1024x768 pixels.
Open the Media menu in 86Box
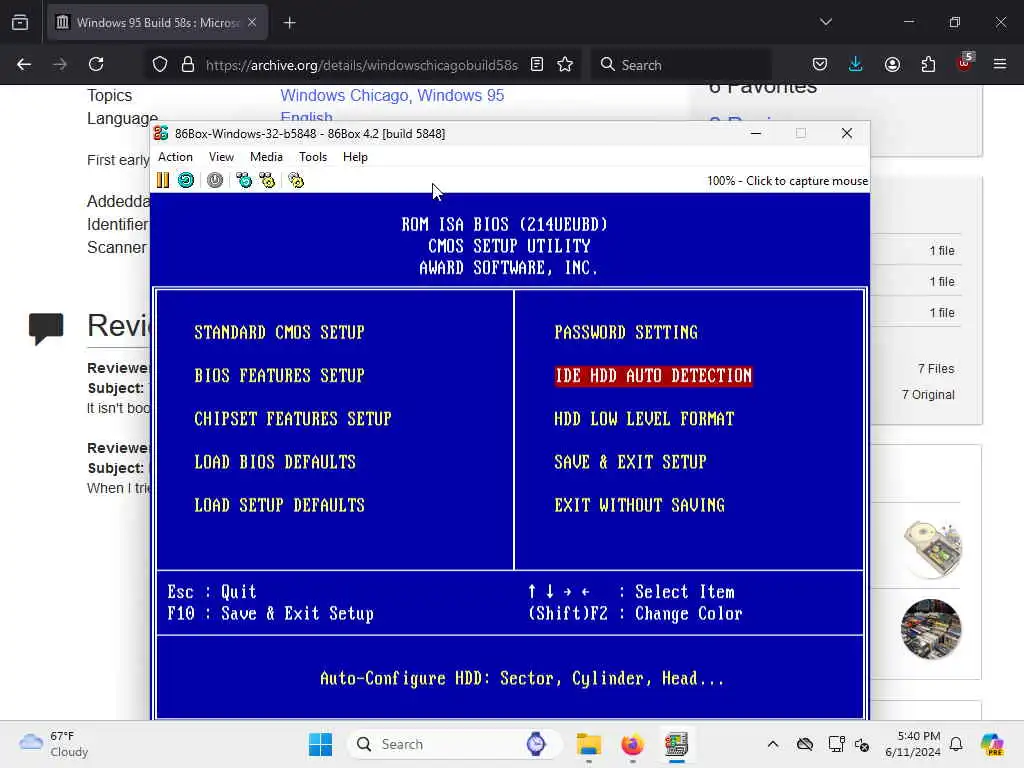click(x=266, y=157)
